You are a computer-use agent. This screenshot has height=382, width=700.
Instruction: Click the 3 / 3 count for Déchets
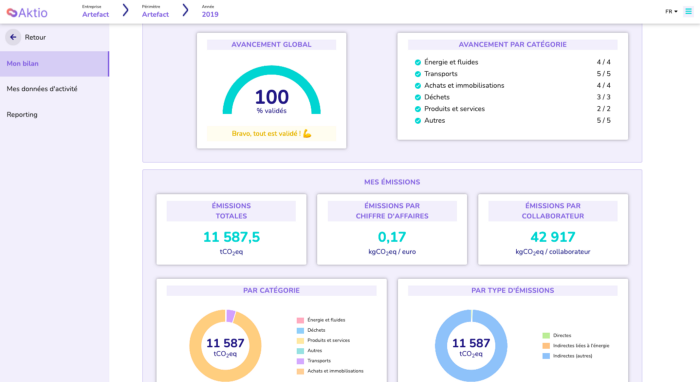pos(604,97)
